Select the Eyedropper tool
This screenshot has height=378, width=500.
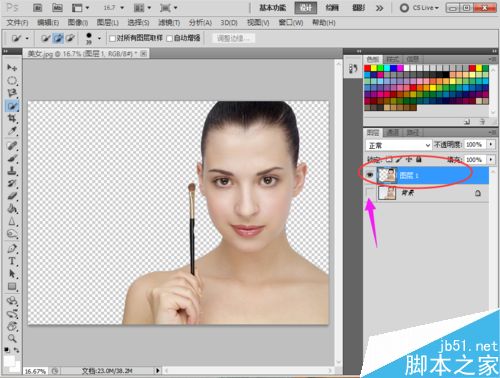12,131
